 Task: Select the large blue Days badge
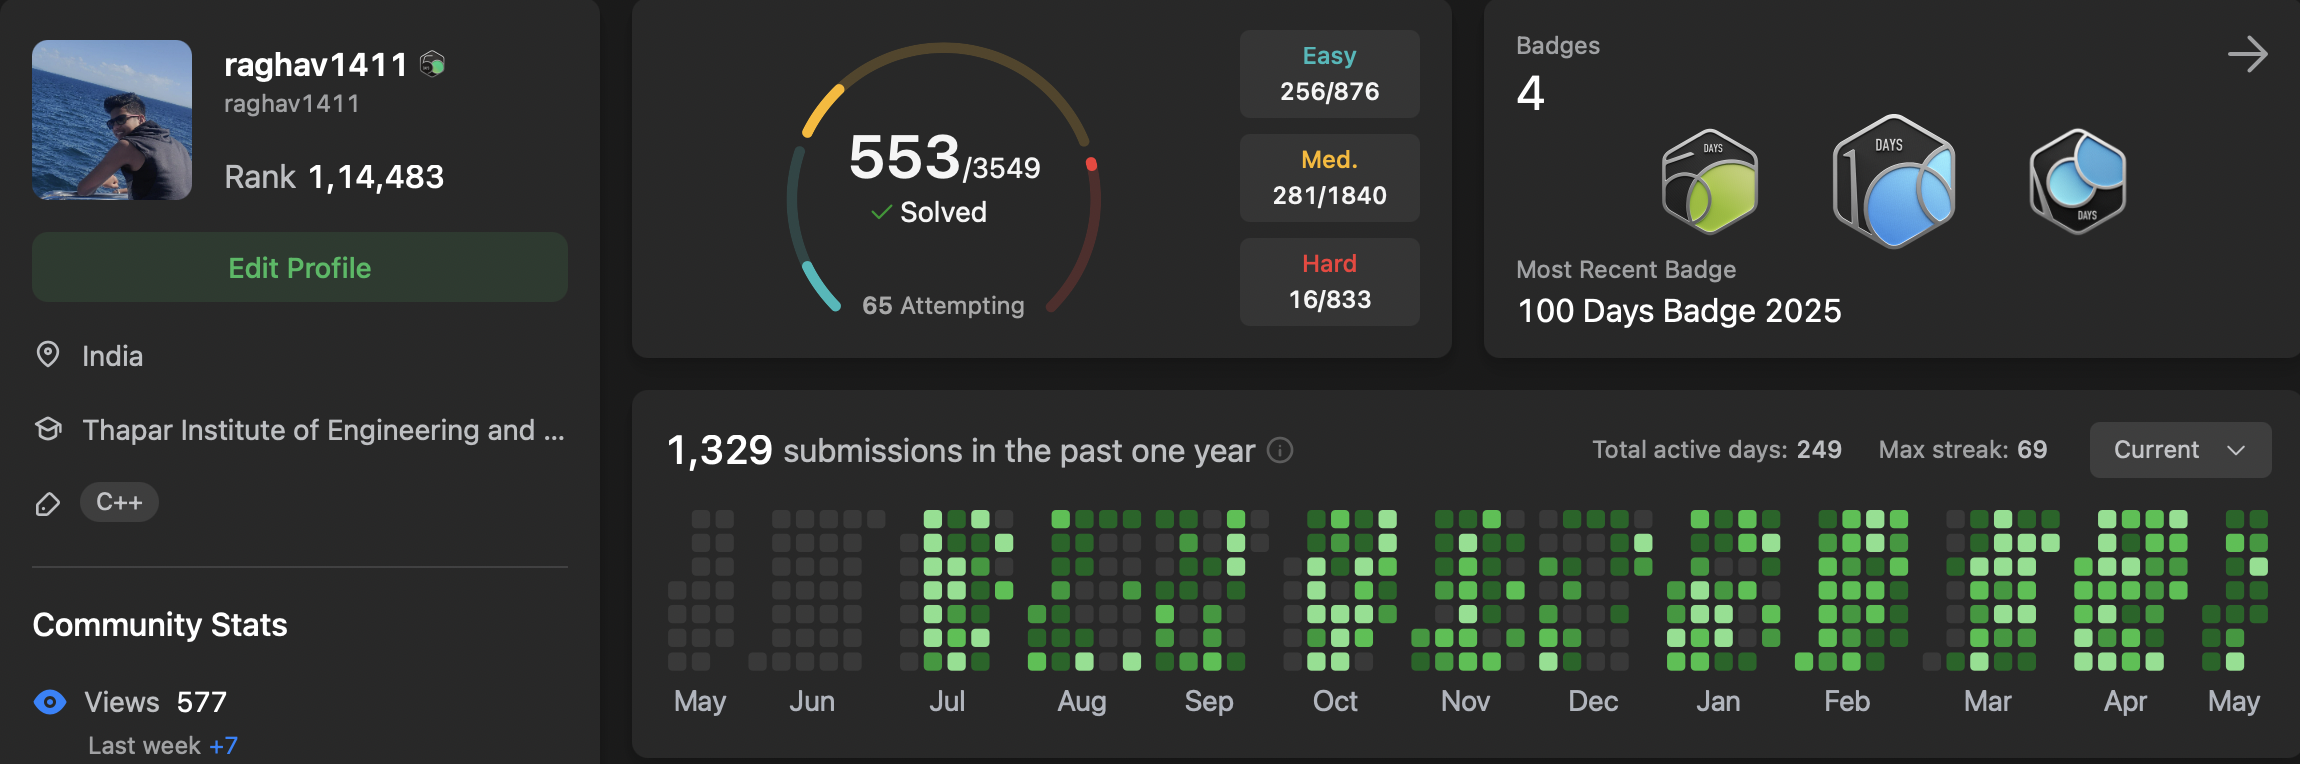click(1893, 182)
